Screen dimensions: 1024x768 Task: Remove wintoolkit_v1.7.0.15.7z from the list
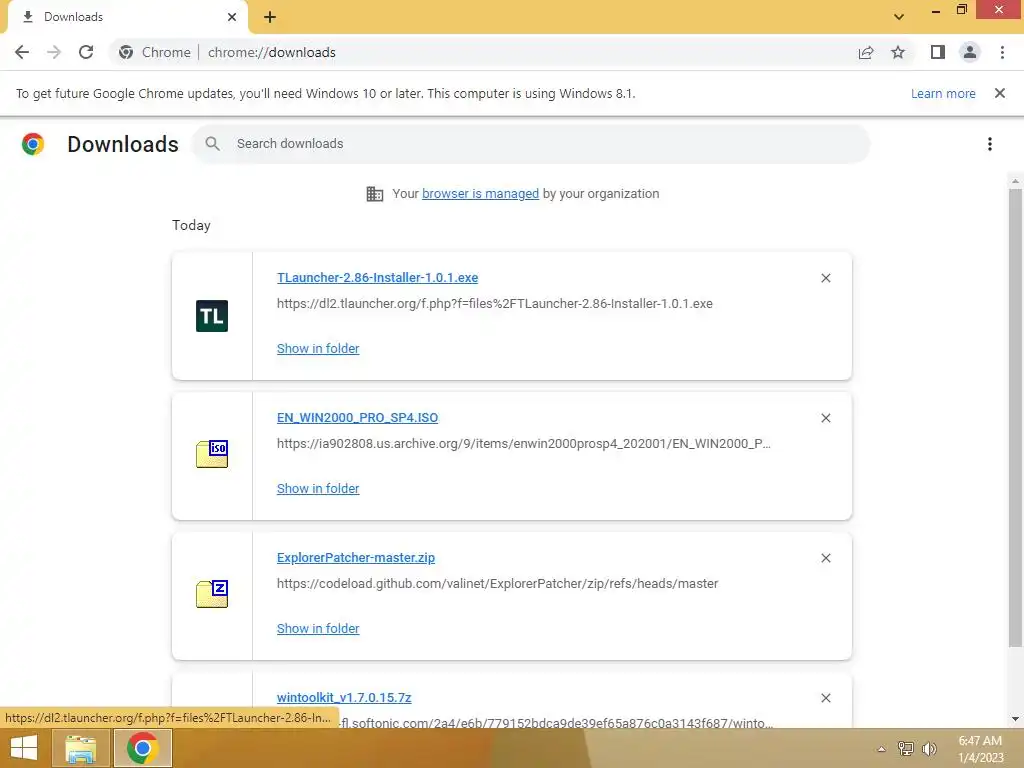825,698
